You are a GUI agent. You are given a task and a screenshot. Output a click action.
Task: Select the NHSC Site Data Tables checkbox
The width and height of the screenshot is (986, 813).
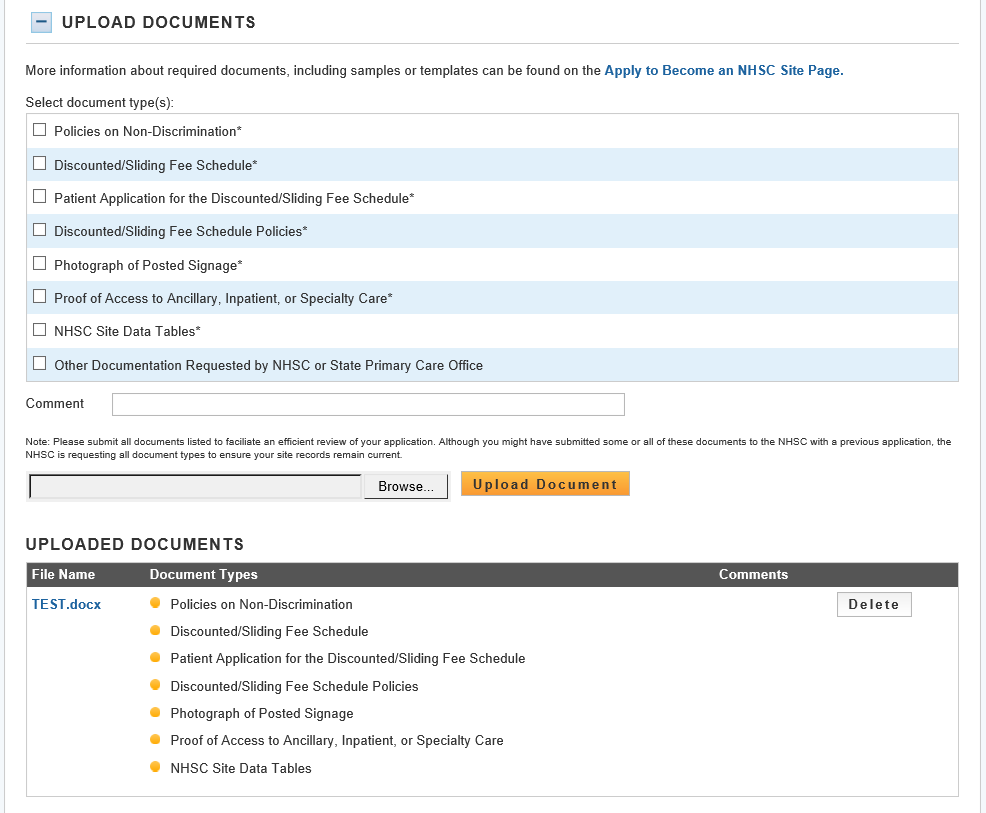[40, 330]
